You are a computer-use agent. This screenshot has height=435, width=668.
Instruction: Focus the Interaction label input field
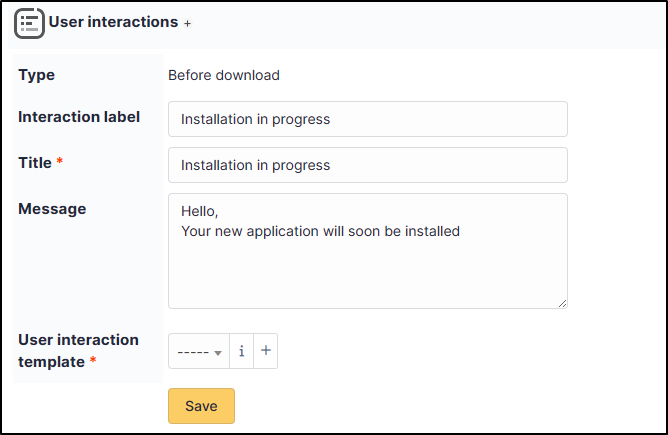[368, 119]
